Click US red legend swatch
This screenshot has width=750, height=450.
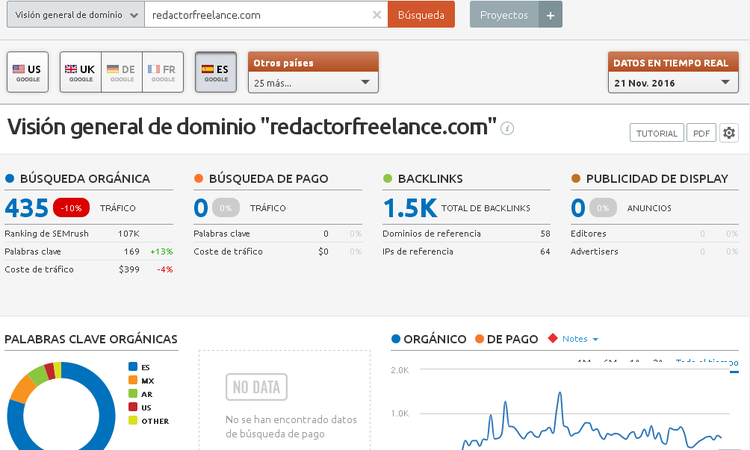click(x=133, y=407)
